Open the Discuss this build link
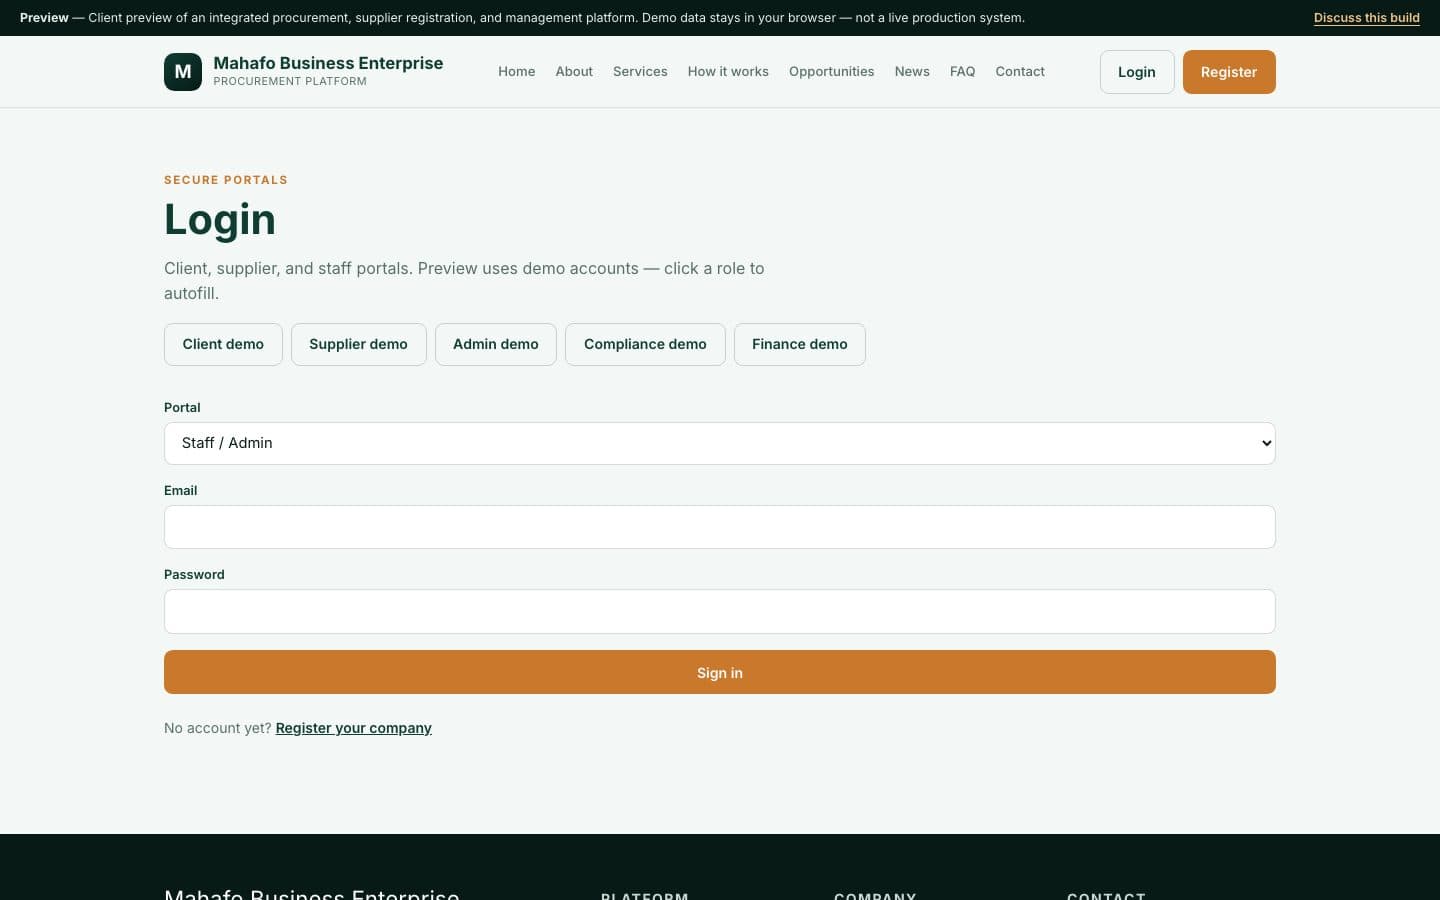The height and width of the screenshot is (900, 1440). point(1367,18)
